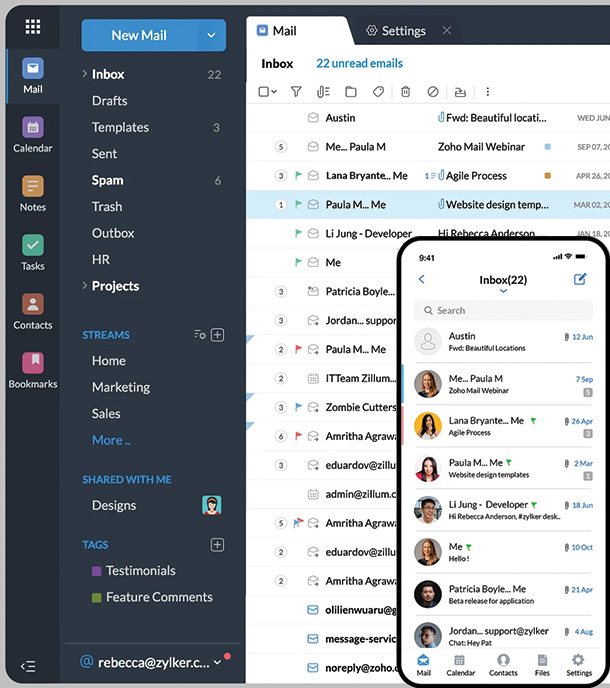This screenshot has height=688, width=610.
Task: Open New Mail dropdown arrow
Action: point(211,35)
